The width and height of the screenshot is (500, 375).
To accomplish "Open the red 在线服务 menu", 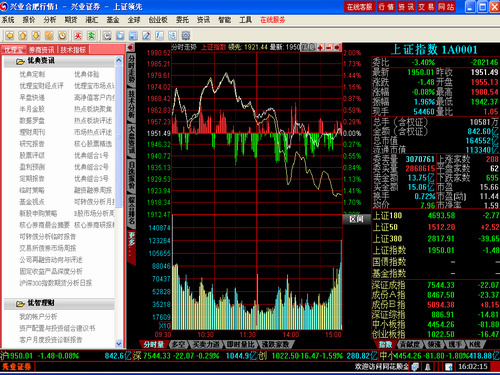I will coord(273,20).
